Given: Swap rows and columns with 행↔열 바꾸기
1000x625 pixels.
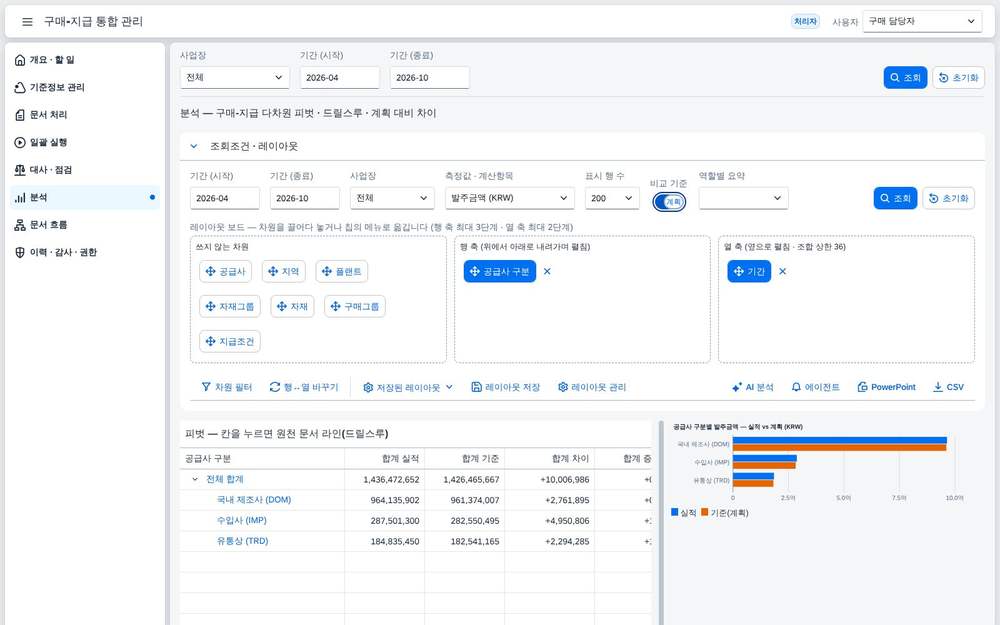Looking at the screenshot, I should pyautogui.click(x=304, y=387).
